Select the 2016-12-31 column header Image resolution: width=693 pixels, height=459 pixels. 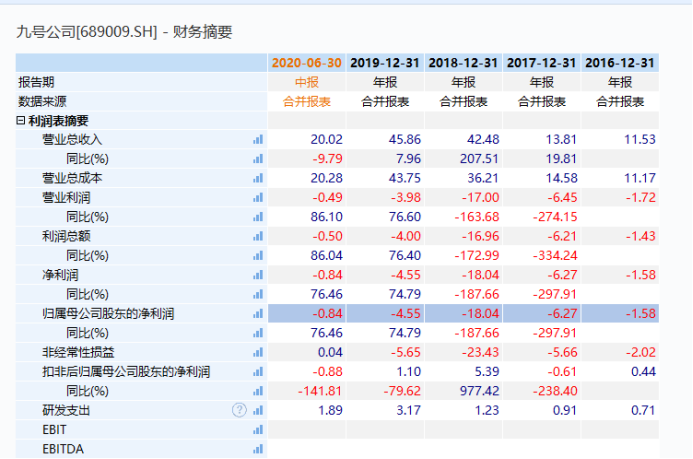620,63
